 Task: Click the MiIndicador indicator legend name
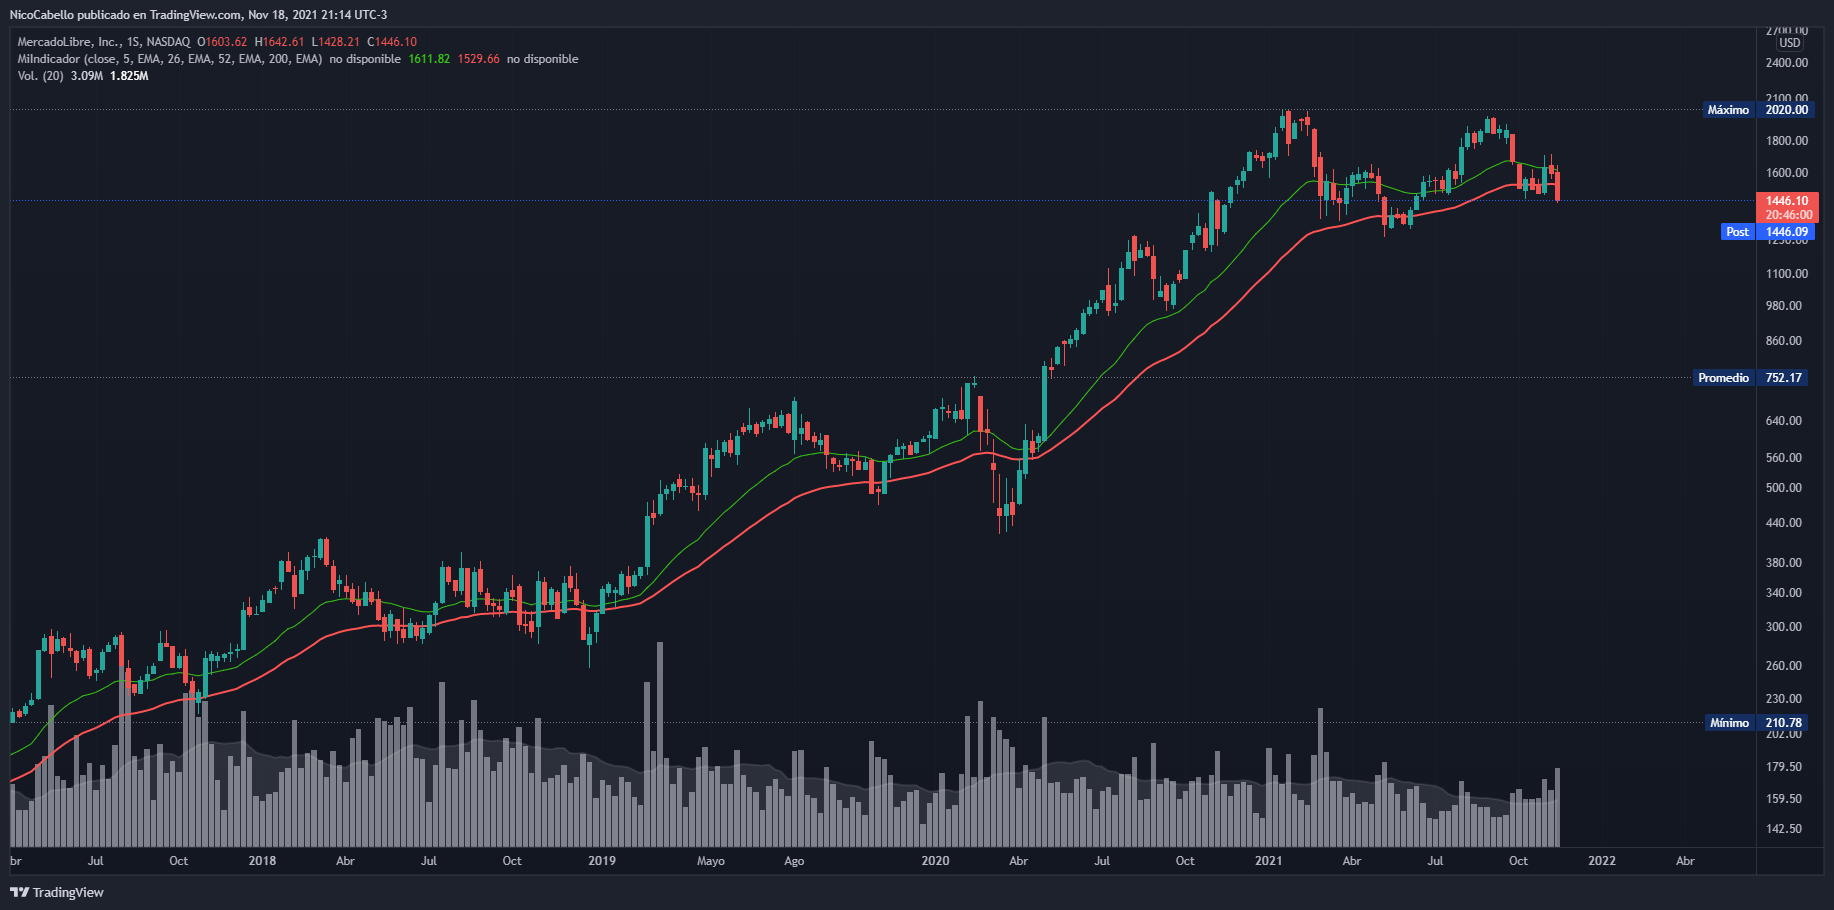(x=48, y=59)
